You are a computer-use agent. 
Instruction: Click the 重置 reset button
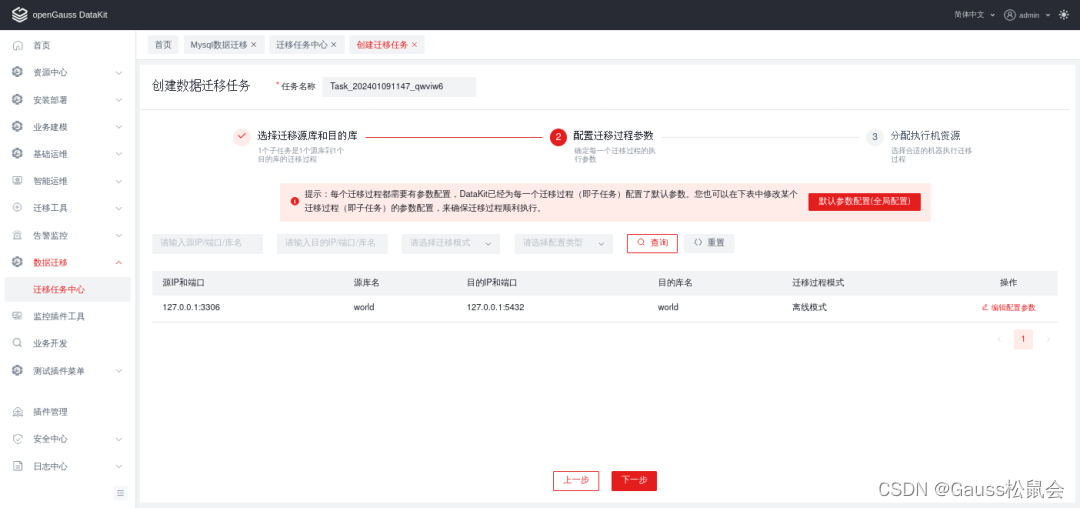(709, 243)
